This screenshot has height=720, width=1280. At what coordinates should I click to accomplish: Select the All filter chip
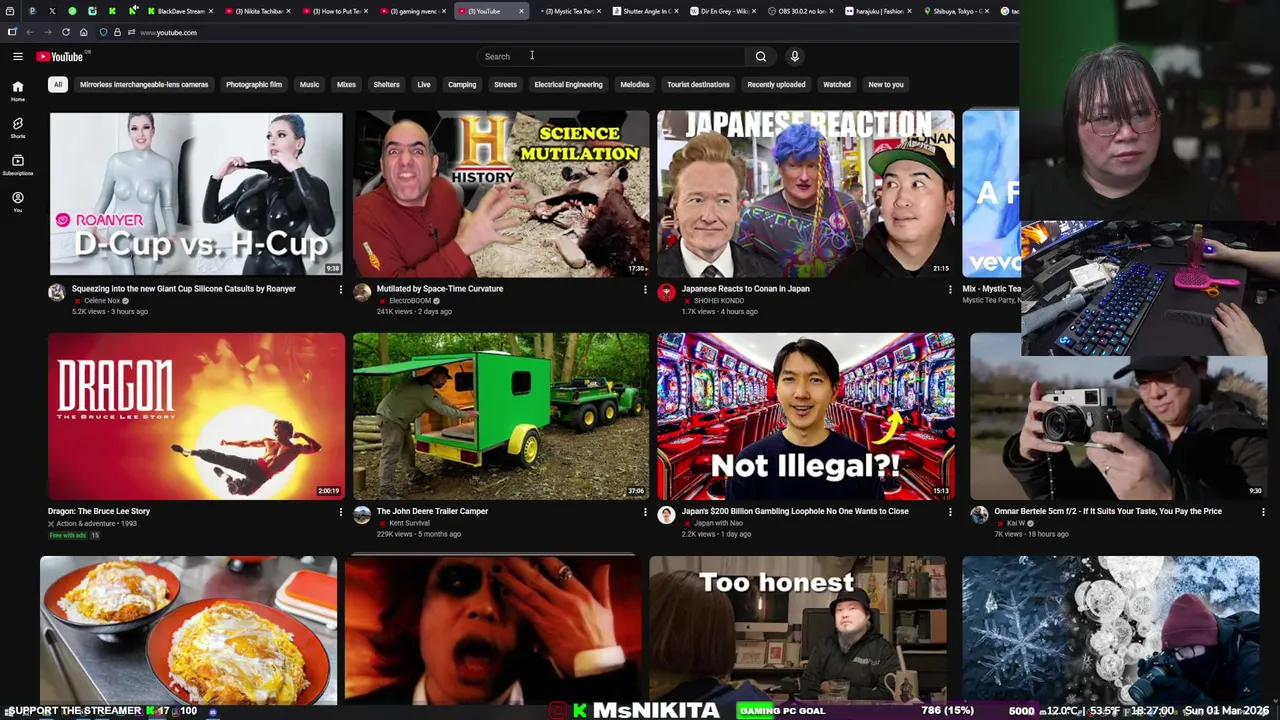pos(58,84)
